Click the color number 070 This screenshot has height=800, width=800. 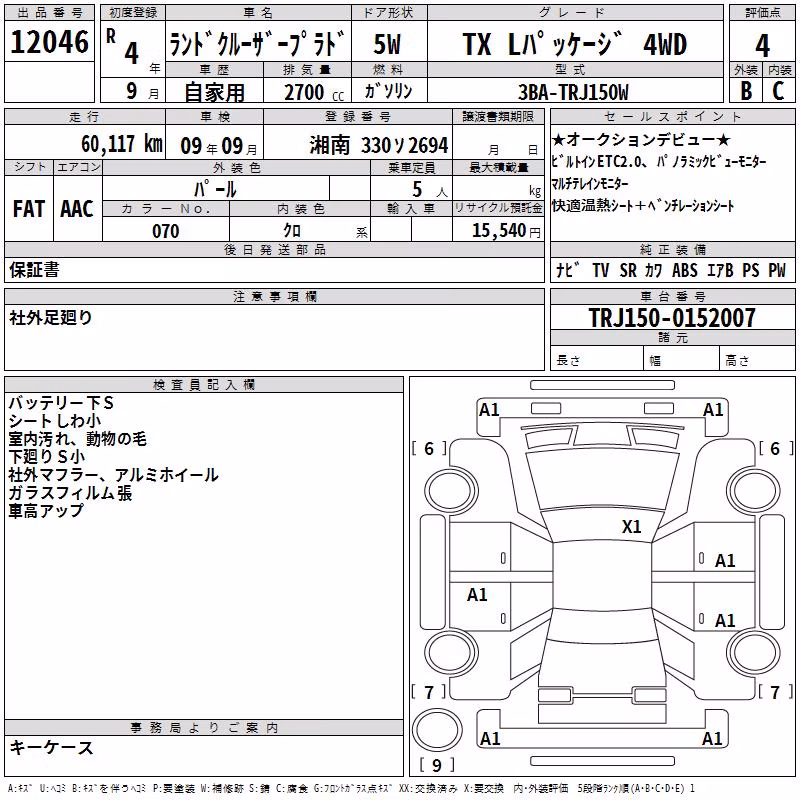tap(166, 231)
